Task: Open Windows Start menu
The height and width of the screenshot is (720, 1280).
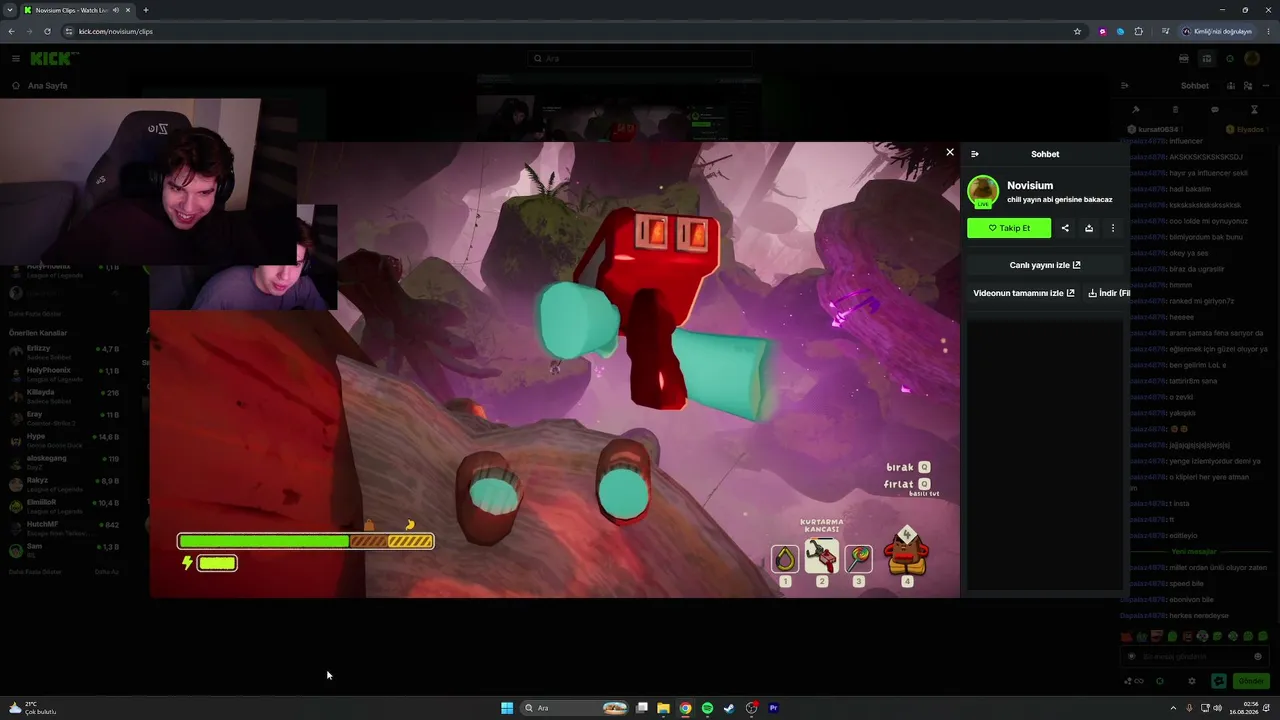Action: (507, 708)
